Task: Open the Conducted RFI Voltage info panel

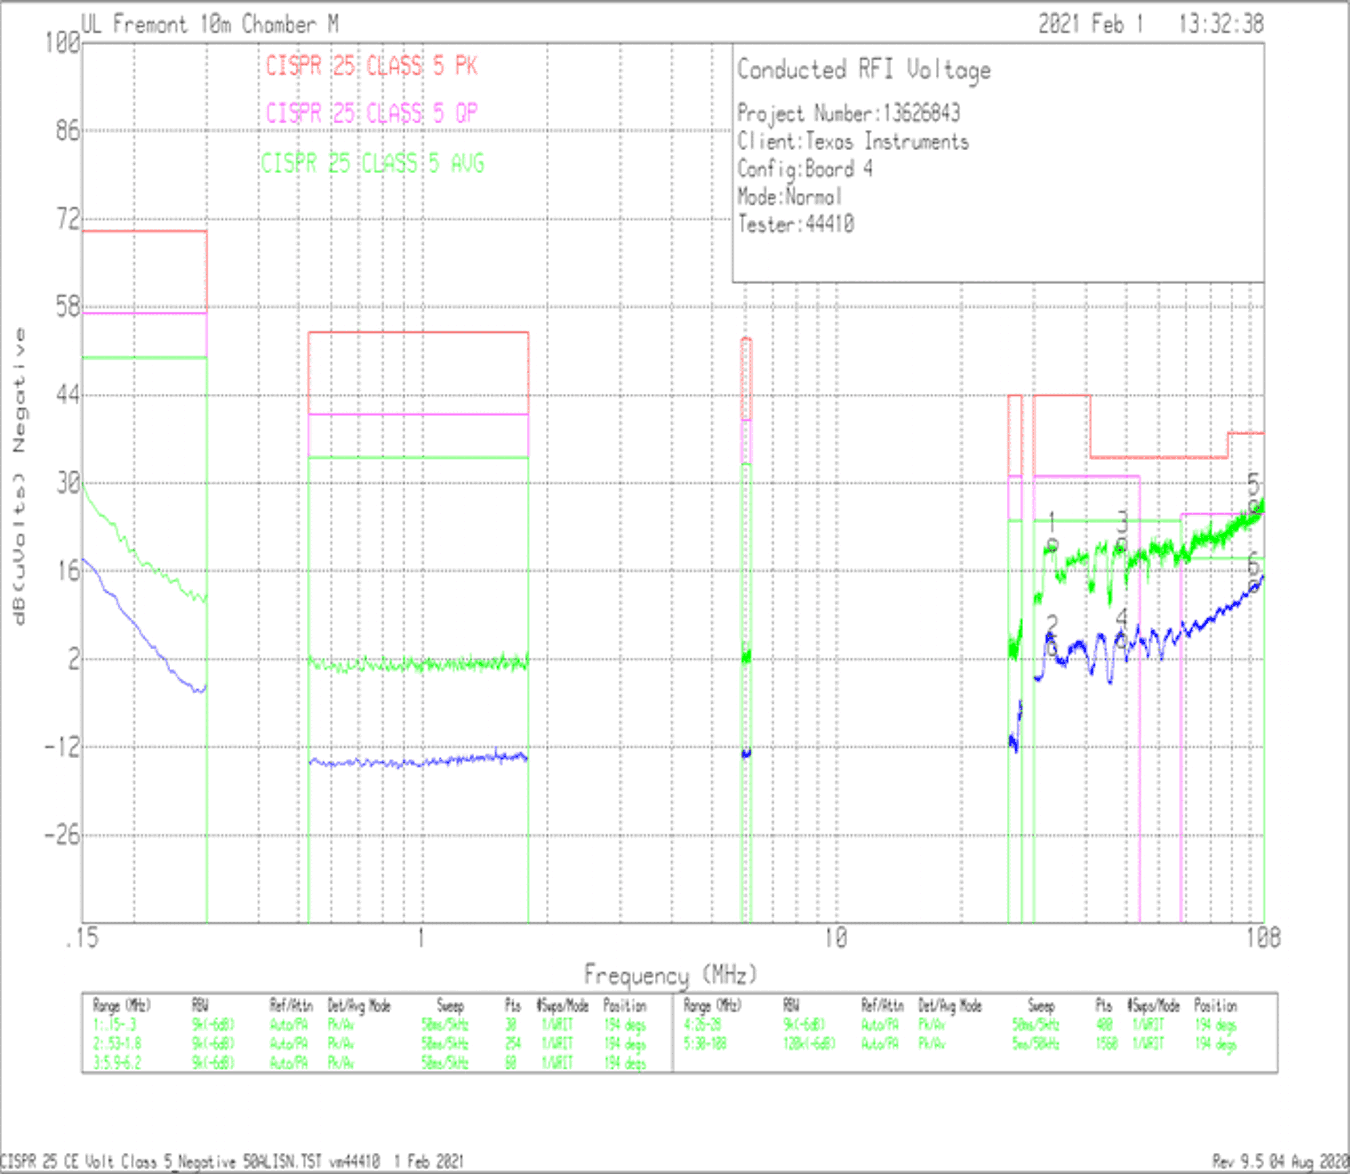Action: tap(863, 70)
